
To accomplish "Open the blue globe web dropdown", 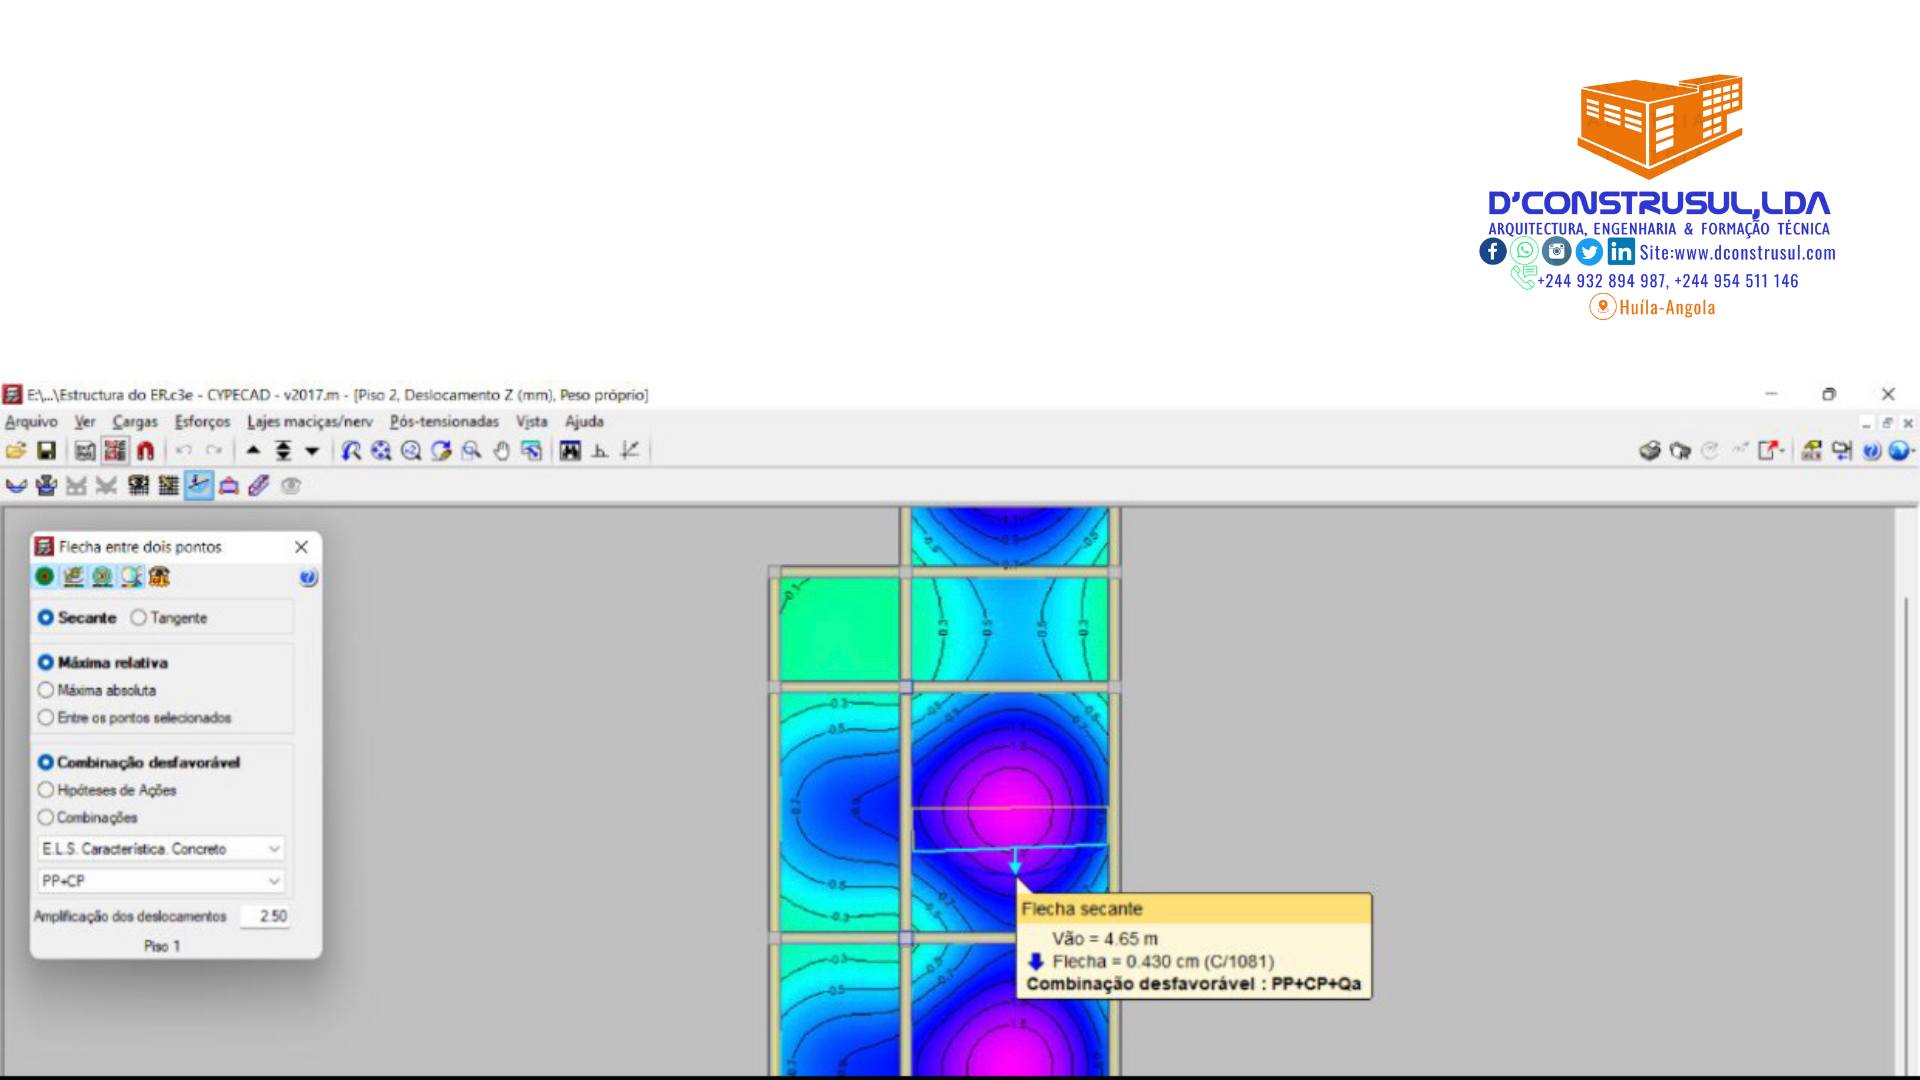I will [1901, 451].
